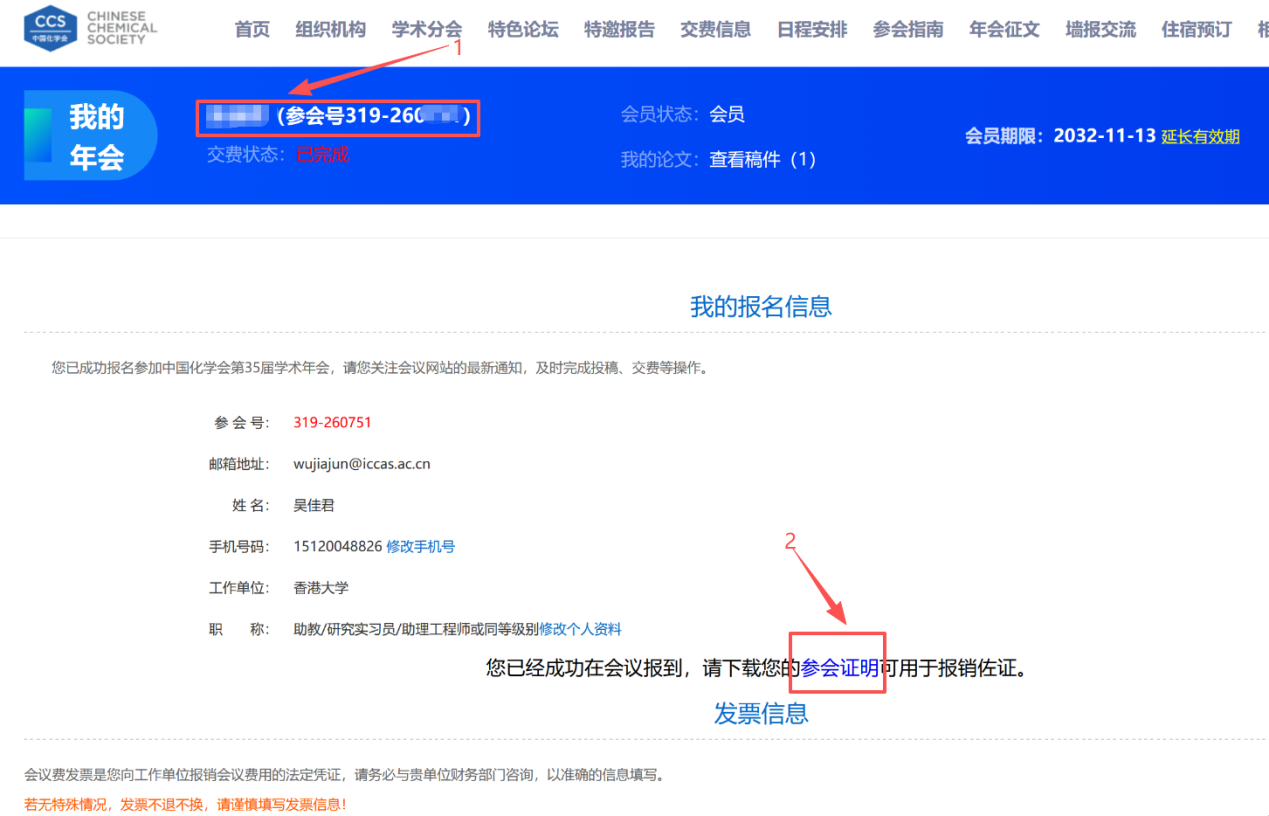Click the 修改手机号 link

click(420, 547)
